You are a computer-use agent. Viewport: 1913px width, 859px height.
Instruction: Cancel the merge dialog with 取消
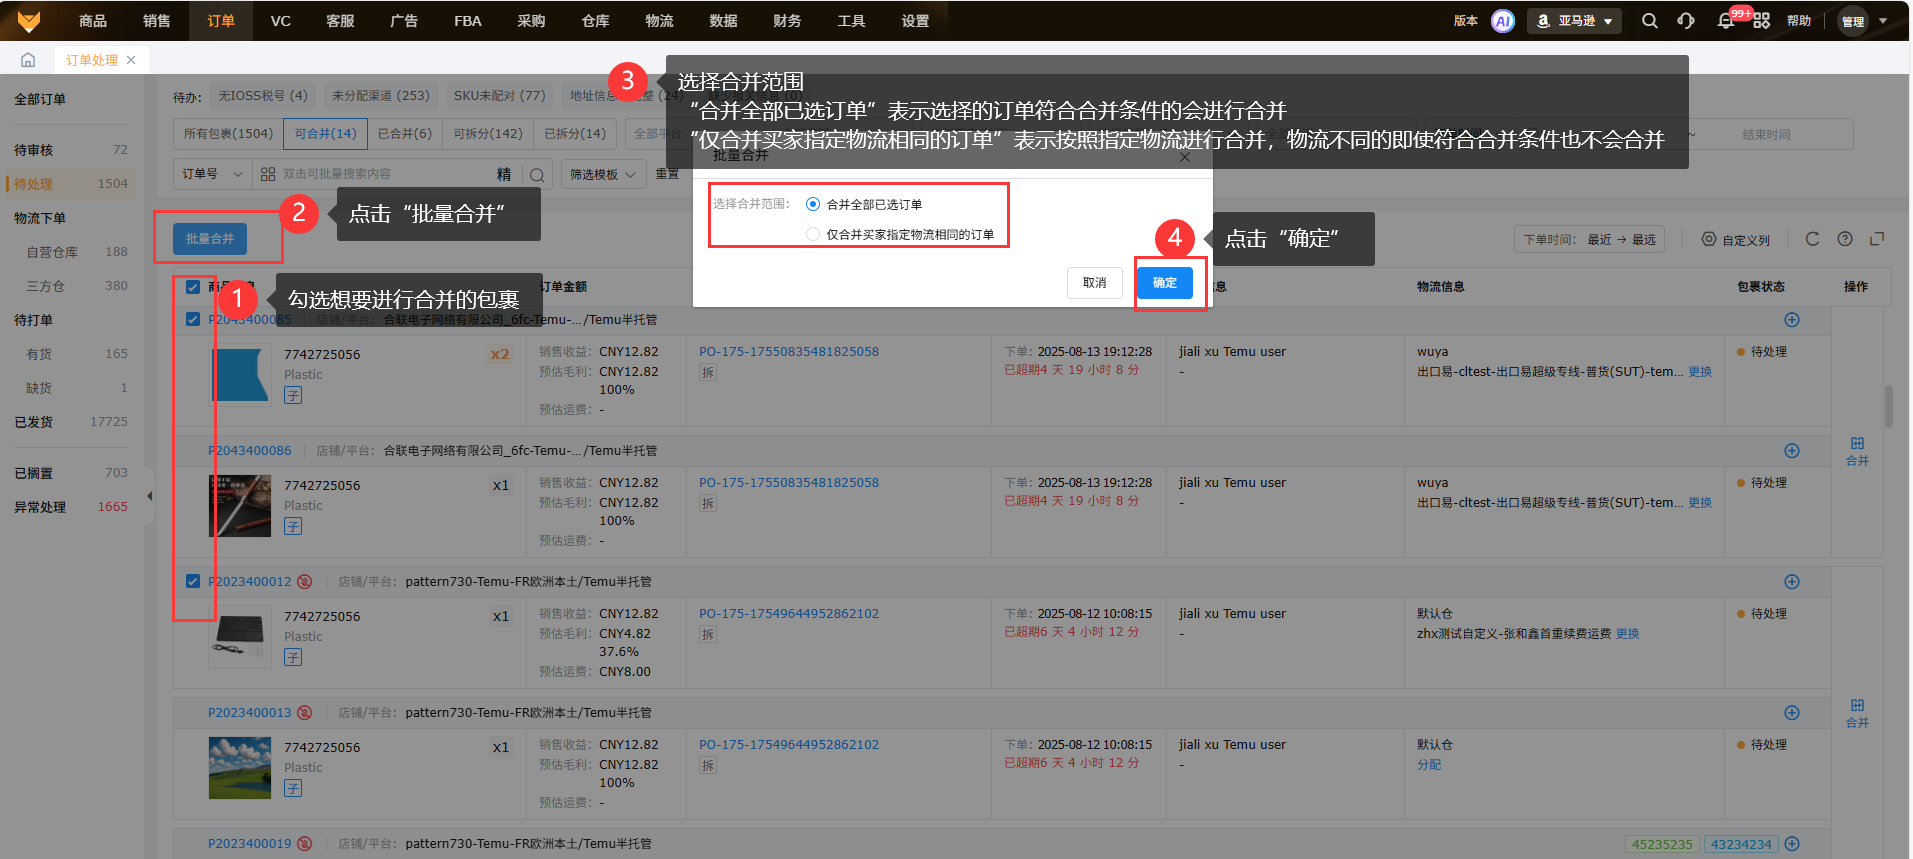pyautogui.click(x=1095, y=283)
